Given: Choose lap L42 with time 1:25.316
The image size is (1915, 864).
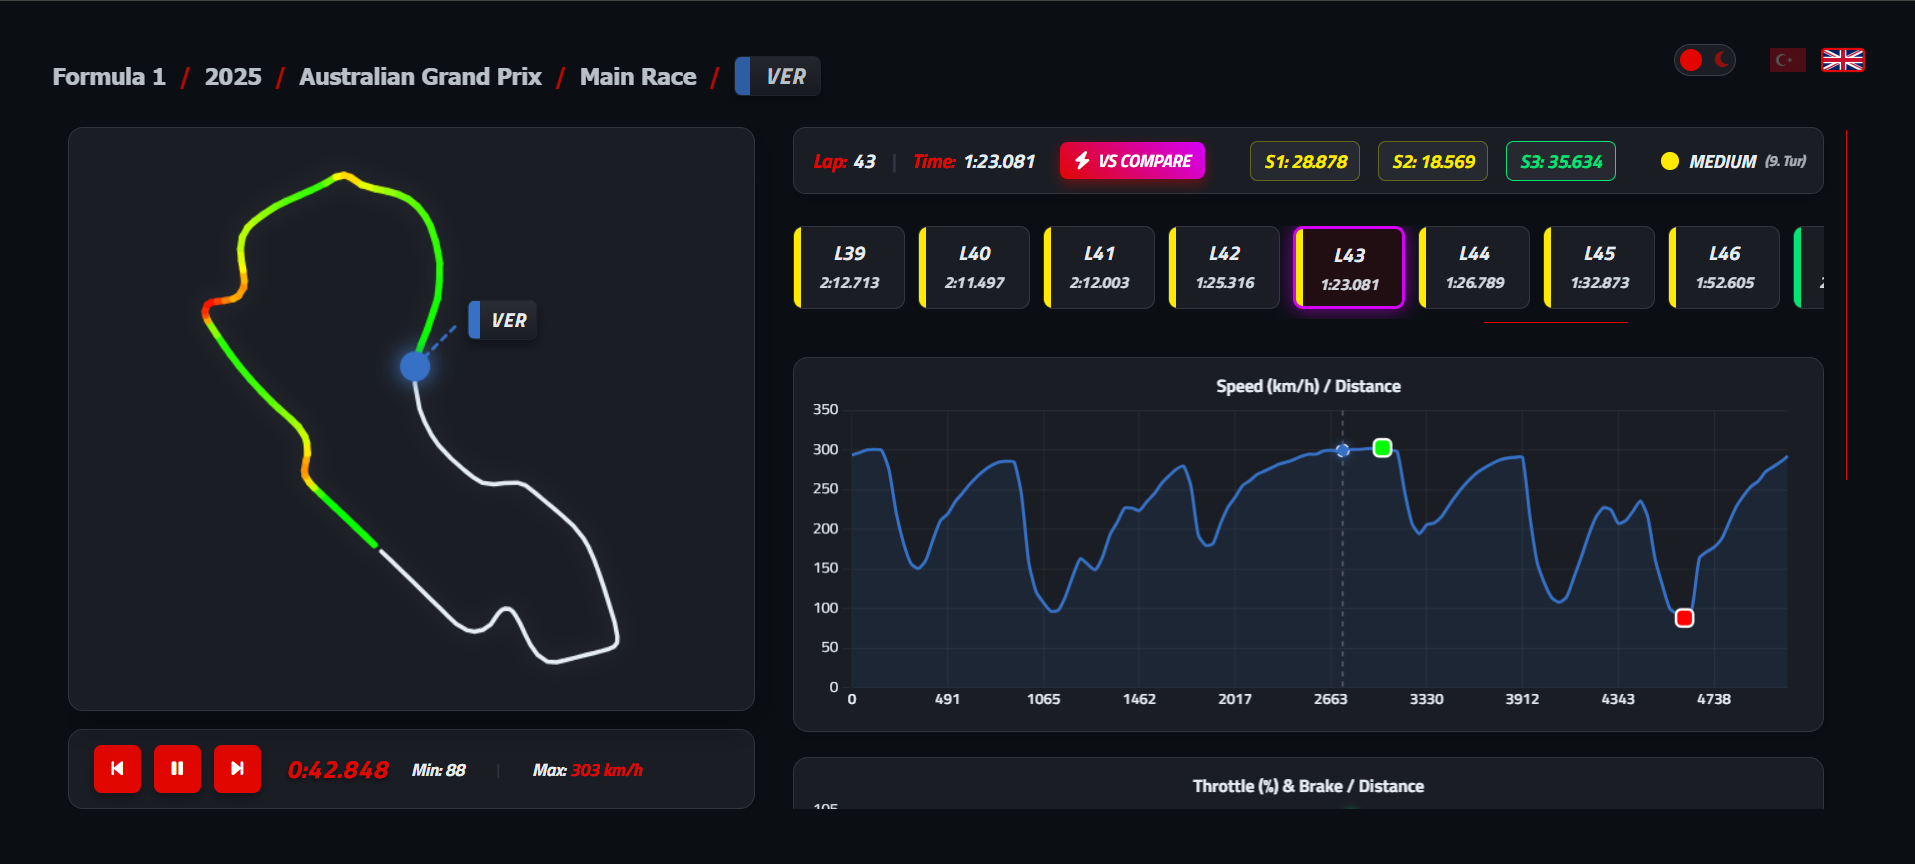Looking at the screenshot, I should point(1224,268).
